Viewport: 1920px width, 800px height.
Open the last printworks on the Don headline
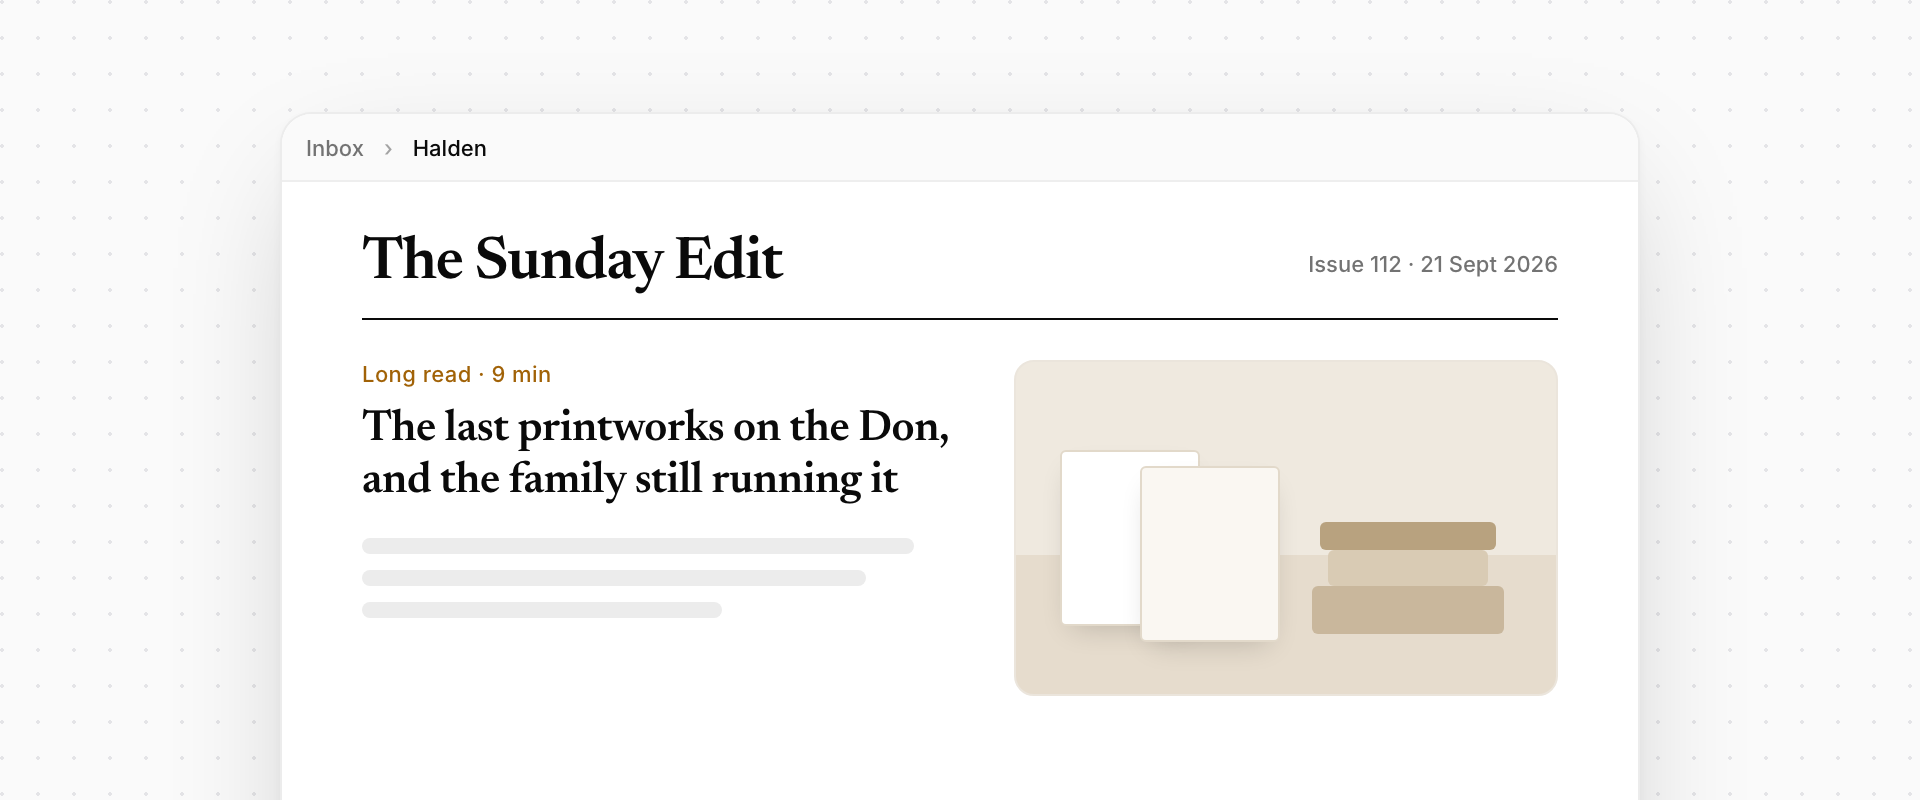pos(655,452)
